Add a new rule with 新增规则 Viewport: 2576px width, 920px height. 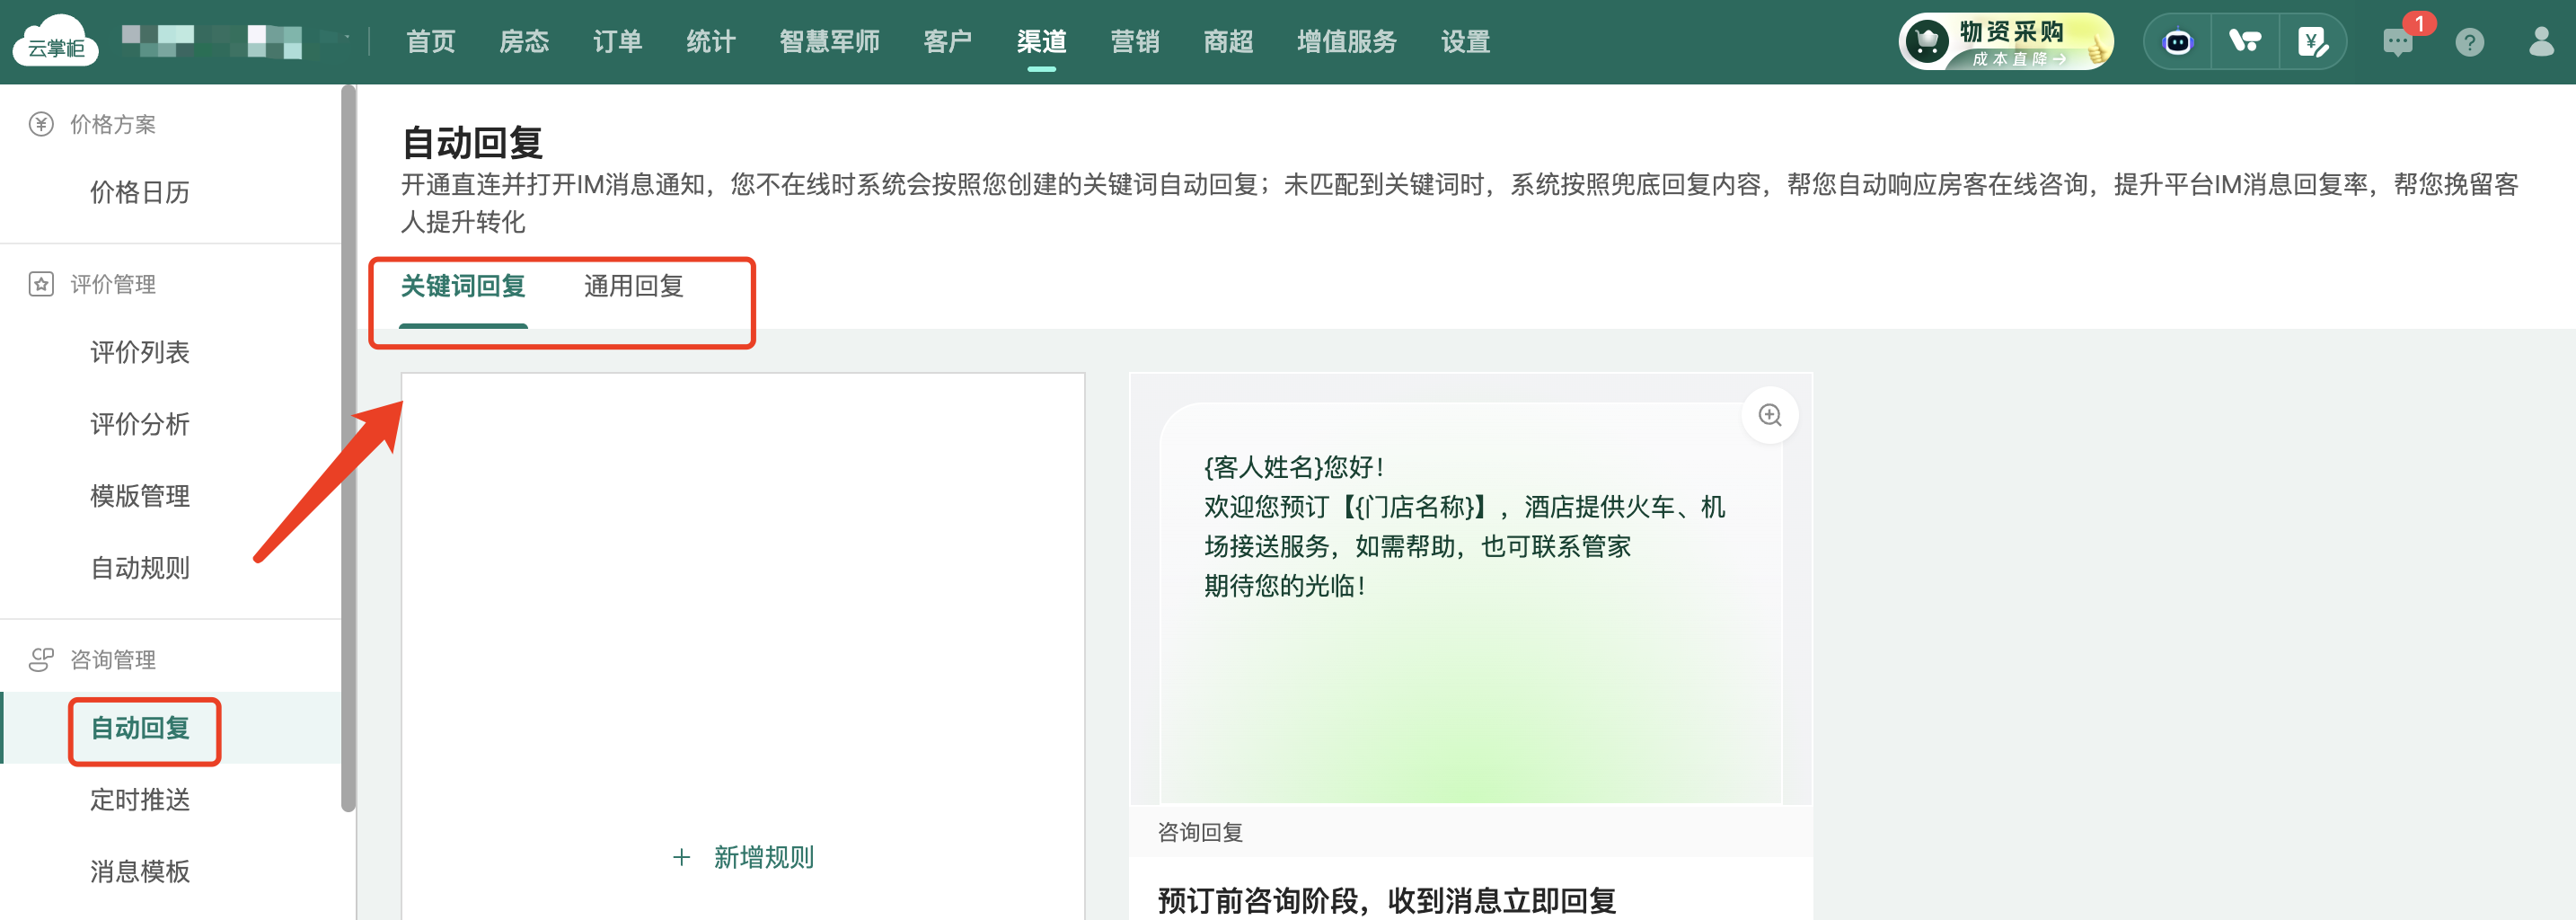click(x=744, y=857)
